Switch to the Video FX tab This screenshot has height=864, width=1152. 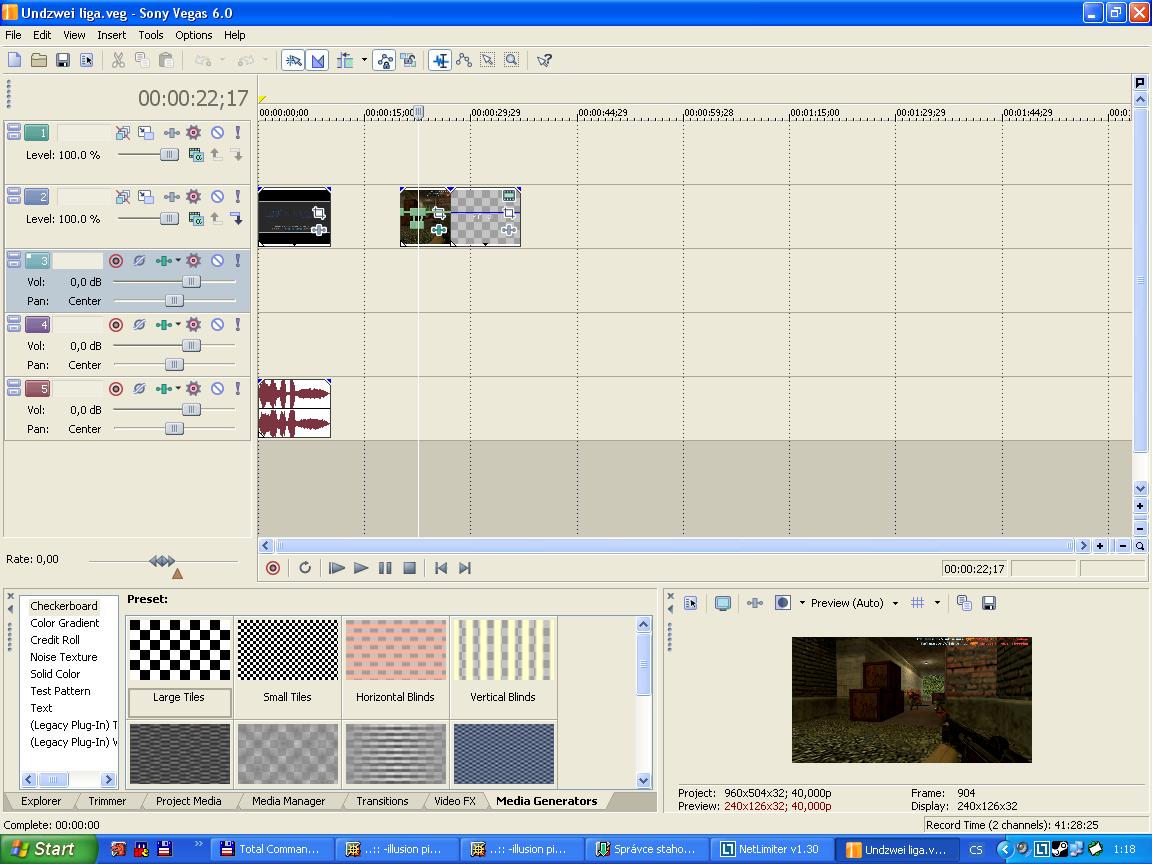pyautogui.click(x=455, y=802)
